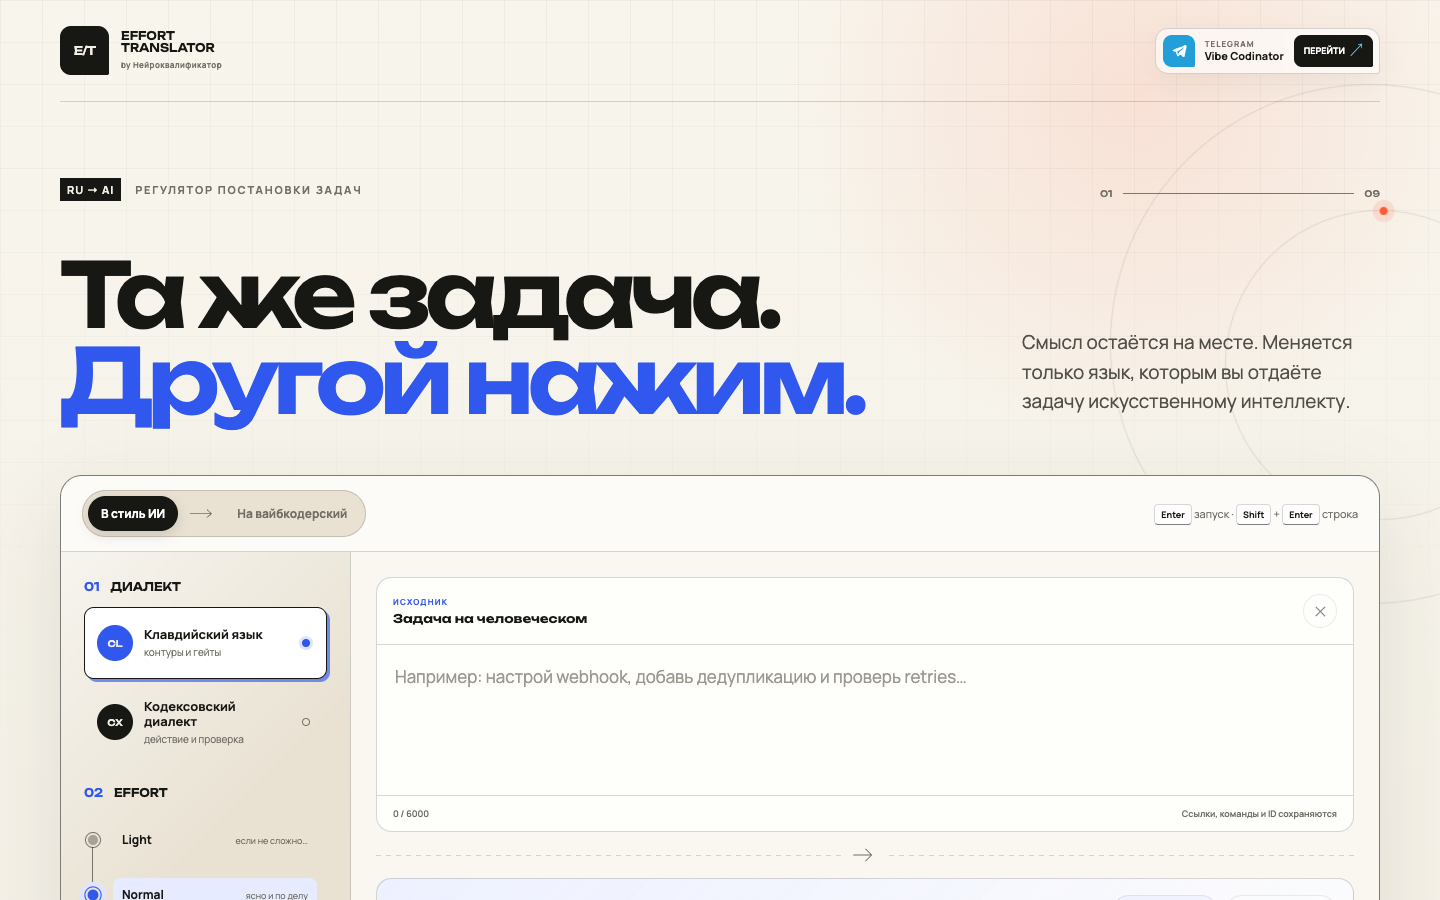This screenshot has height=900, width=1440.
Task: Click the CL dialect avatar icon
Action: tap(115, 643)
